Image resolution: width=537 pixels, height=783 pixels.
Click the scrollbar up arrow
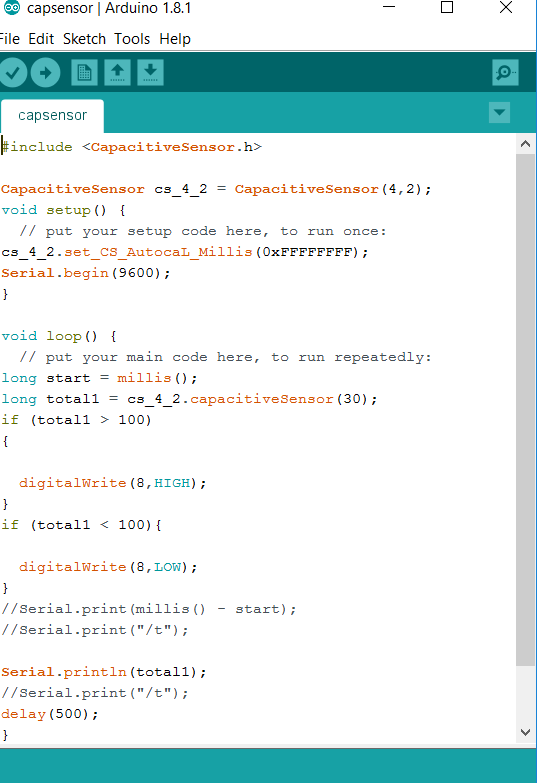coord(526,144)
